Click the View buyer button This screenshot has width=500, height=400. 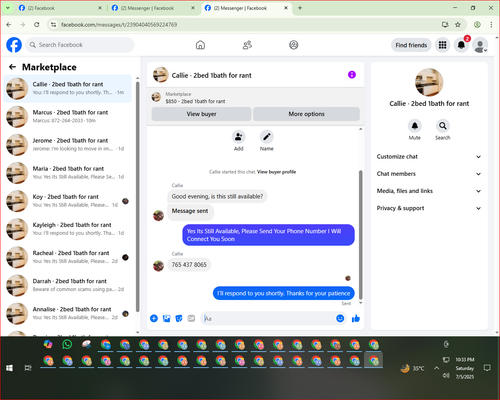(x=201, y=114)
